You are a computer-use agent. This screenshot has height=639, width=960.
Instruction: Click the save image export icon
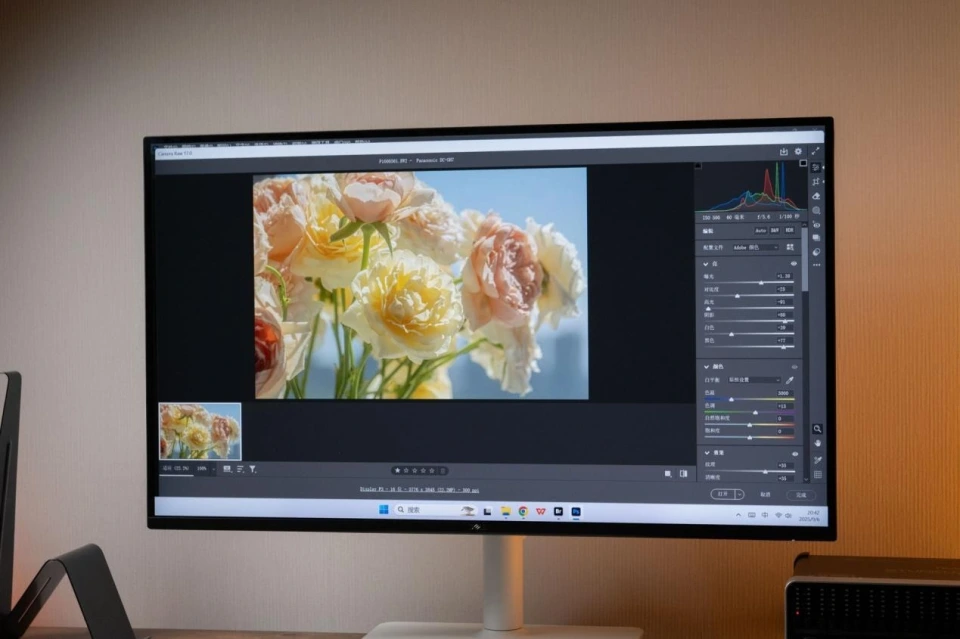click(784, 152)
